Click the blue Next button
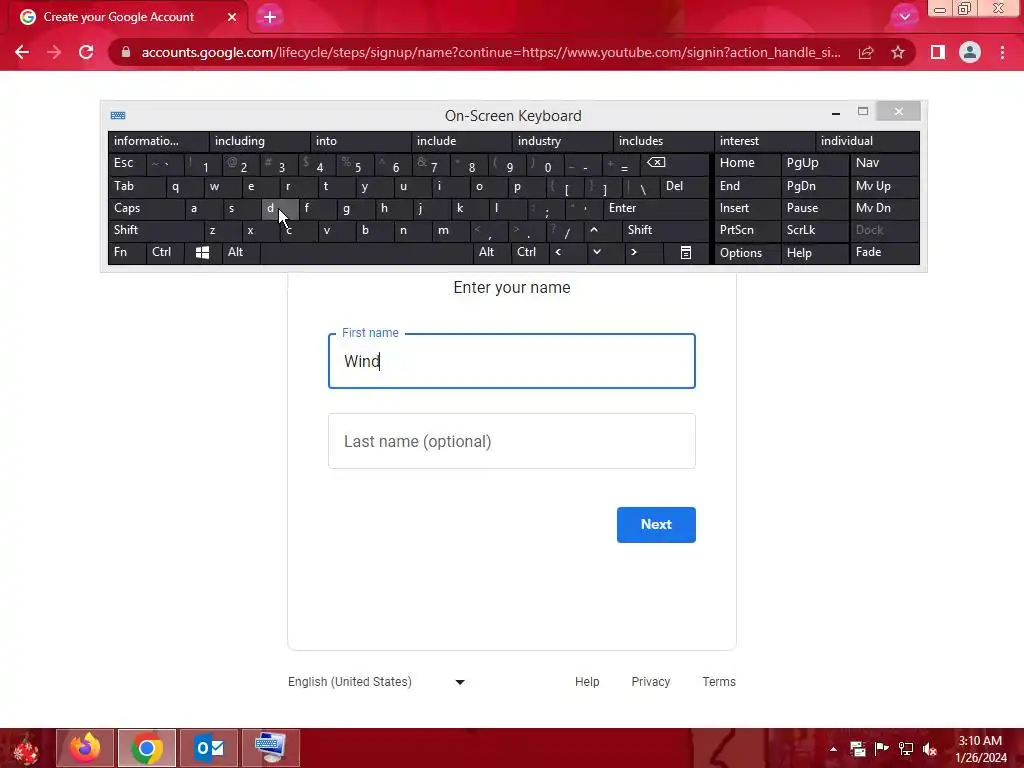1024x768 pixels. pos(656,524)
